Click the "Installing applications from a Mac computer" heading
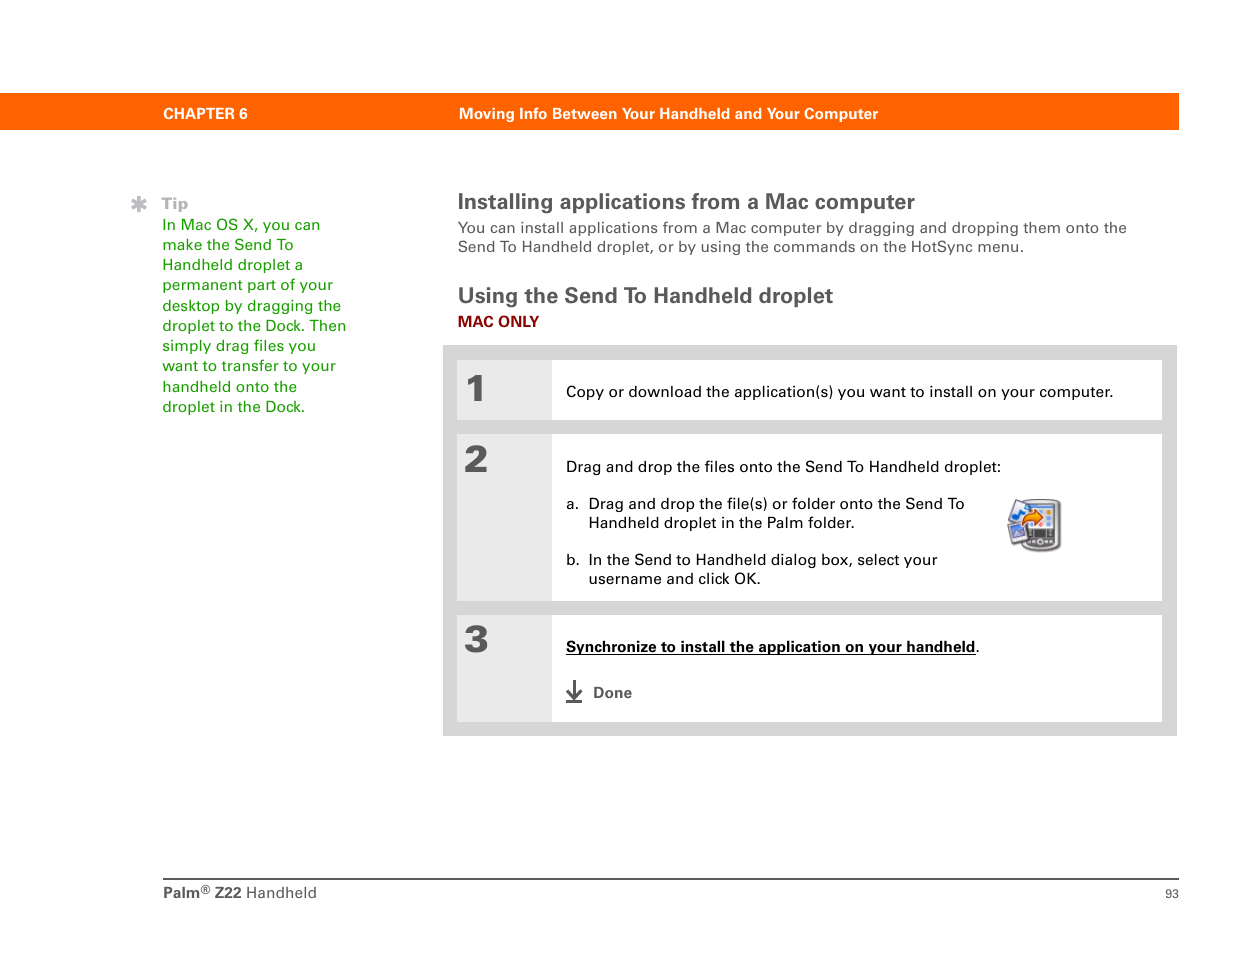Screen dimensions: 1235x954 [686, 202]
